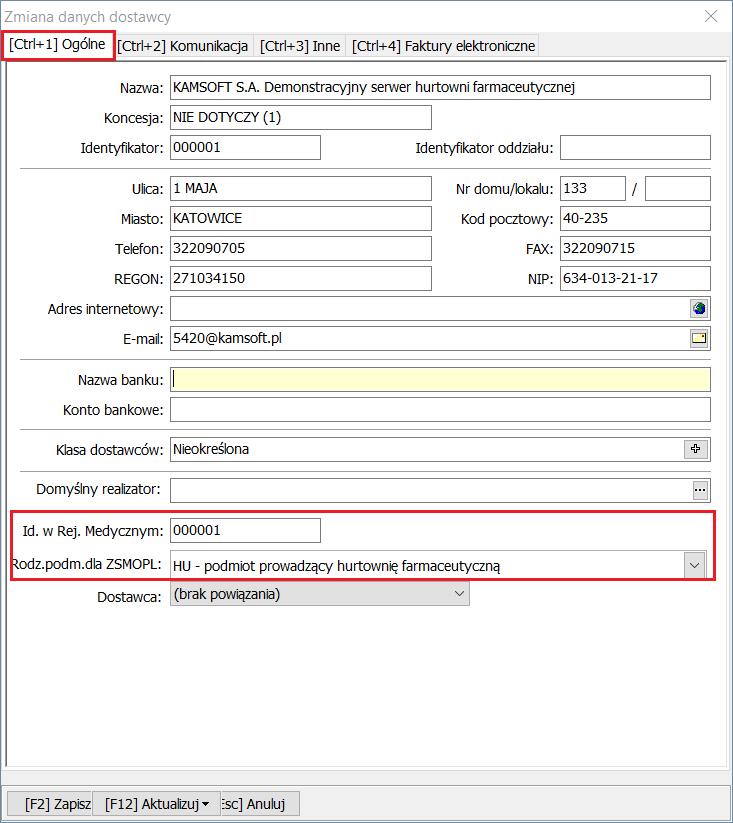Open the [Ctrl+2] Komunikacja tab
The image size is (733, 823).
(x=183, y=46)
